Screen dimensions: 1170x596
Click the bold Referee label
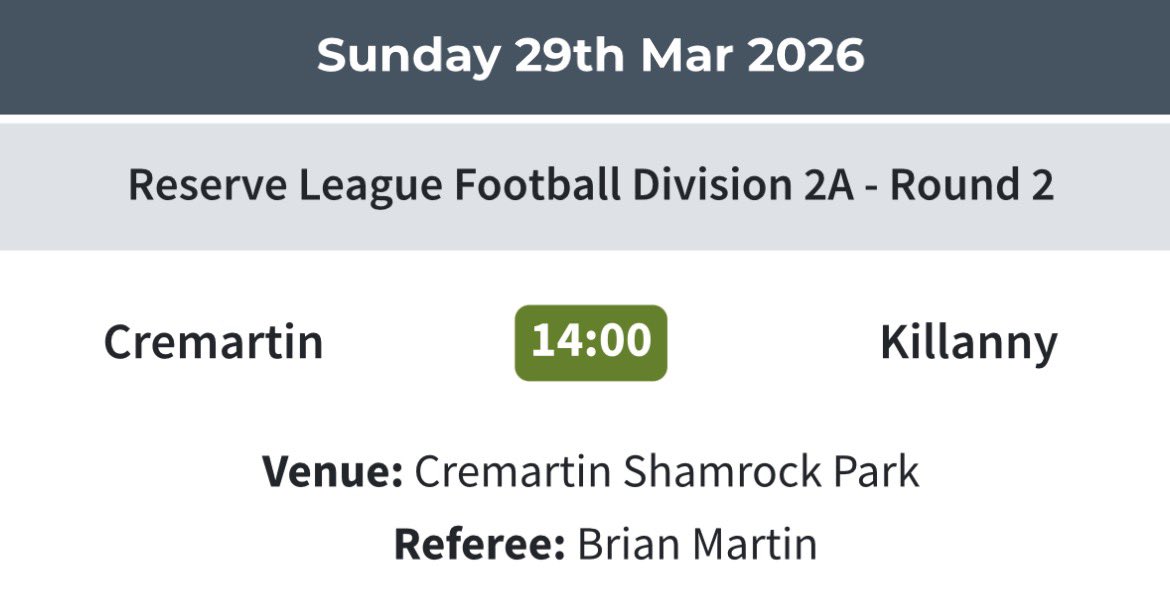[479, 544]
